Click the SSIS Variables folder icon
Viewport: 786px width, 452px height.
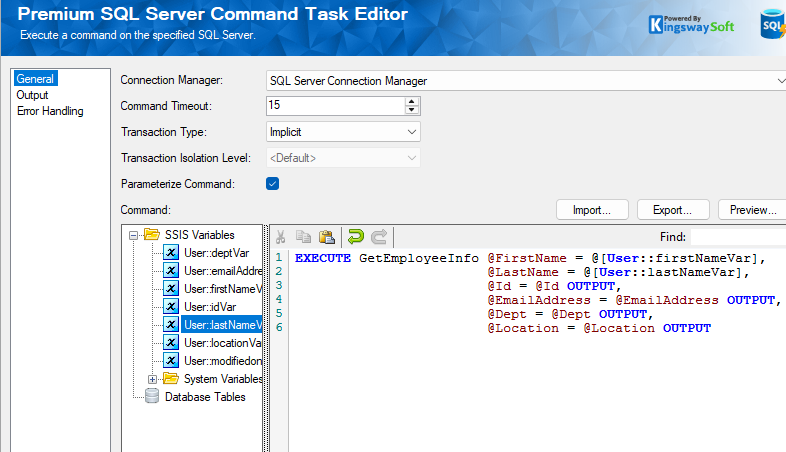click(x=152, y=235)
